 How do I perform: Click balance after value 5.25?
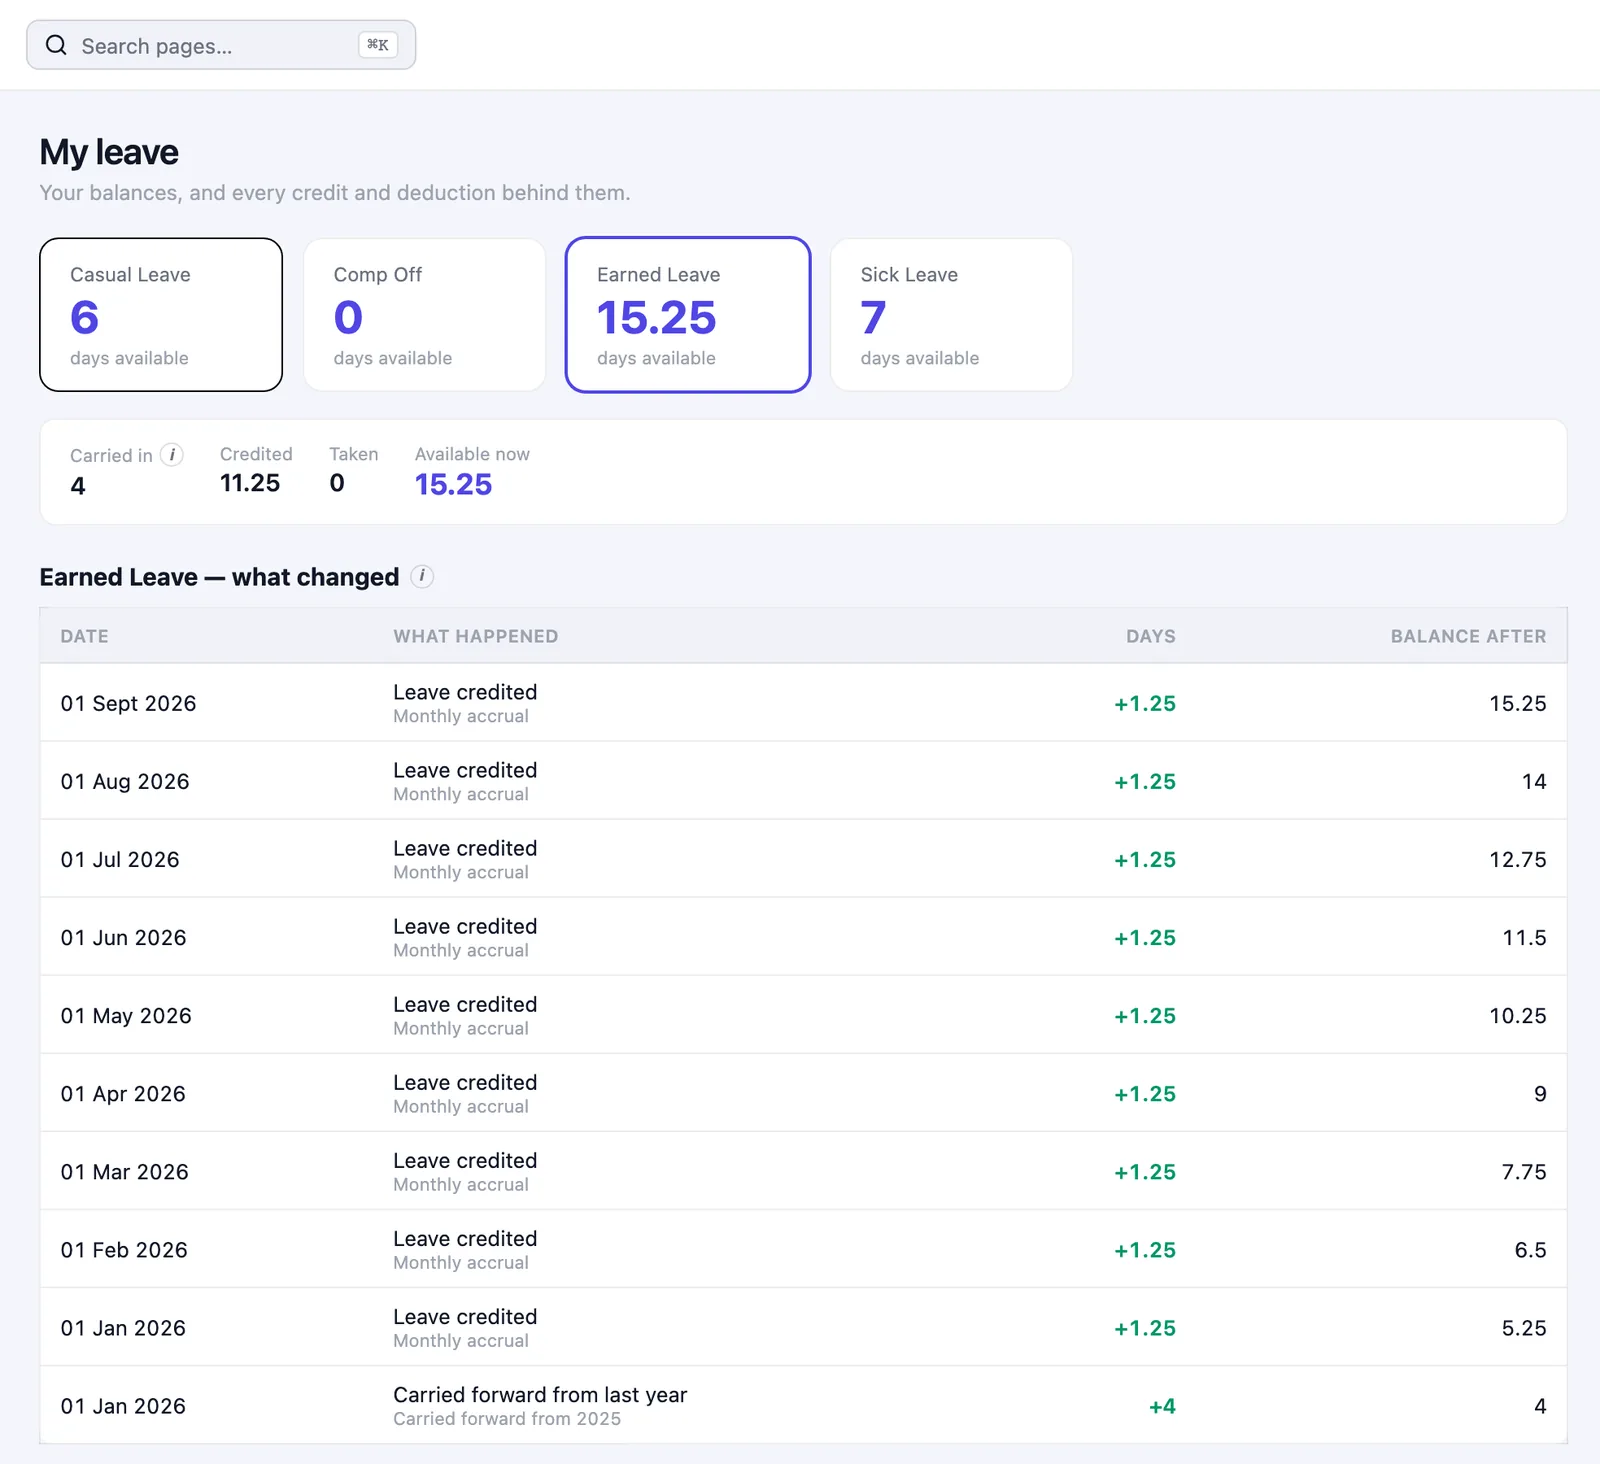tap(1524, 1327)
